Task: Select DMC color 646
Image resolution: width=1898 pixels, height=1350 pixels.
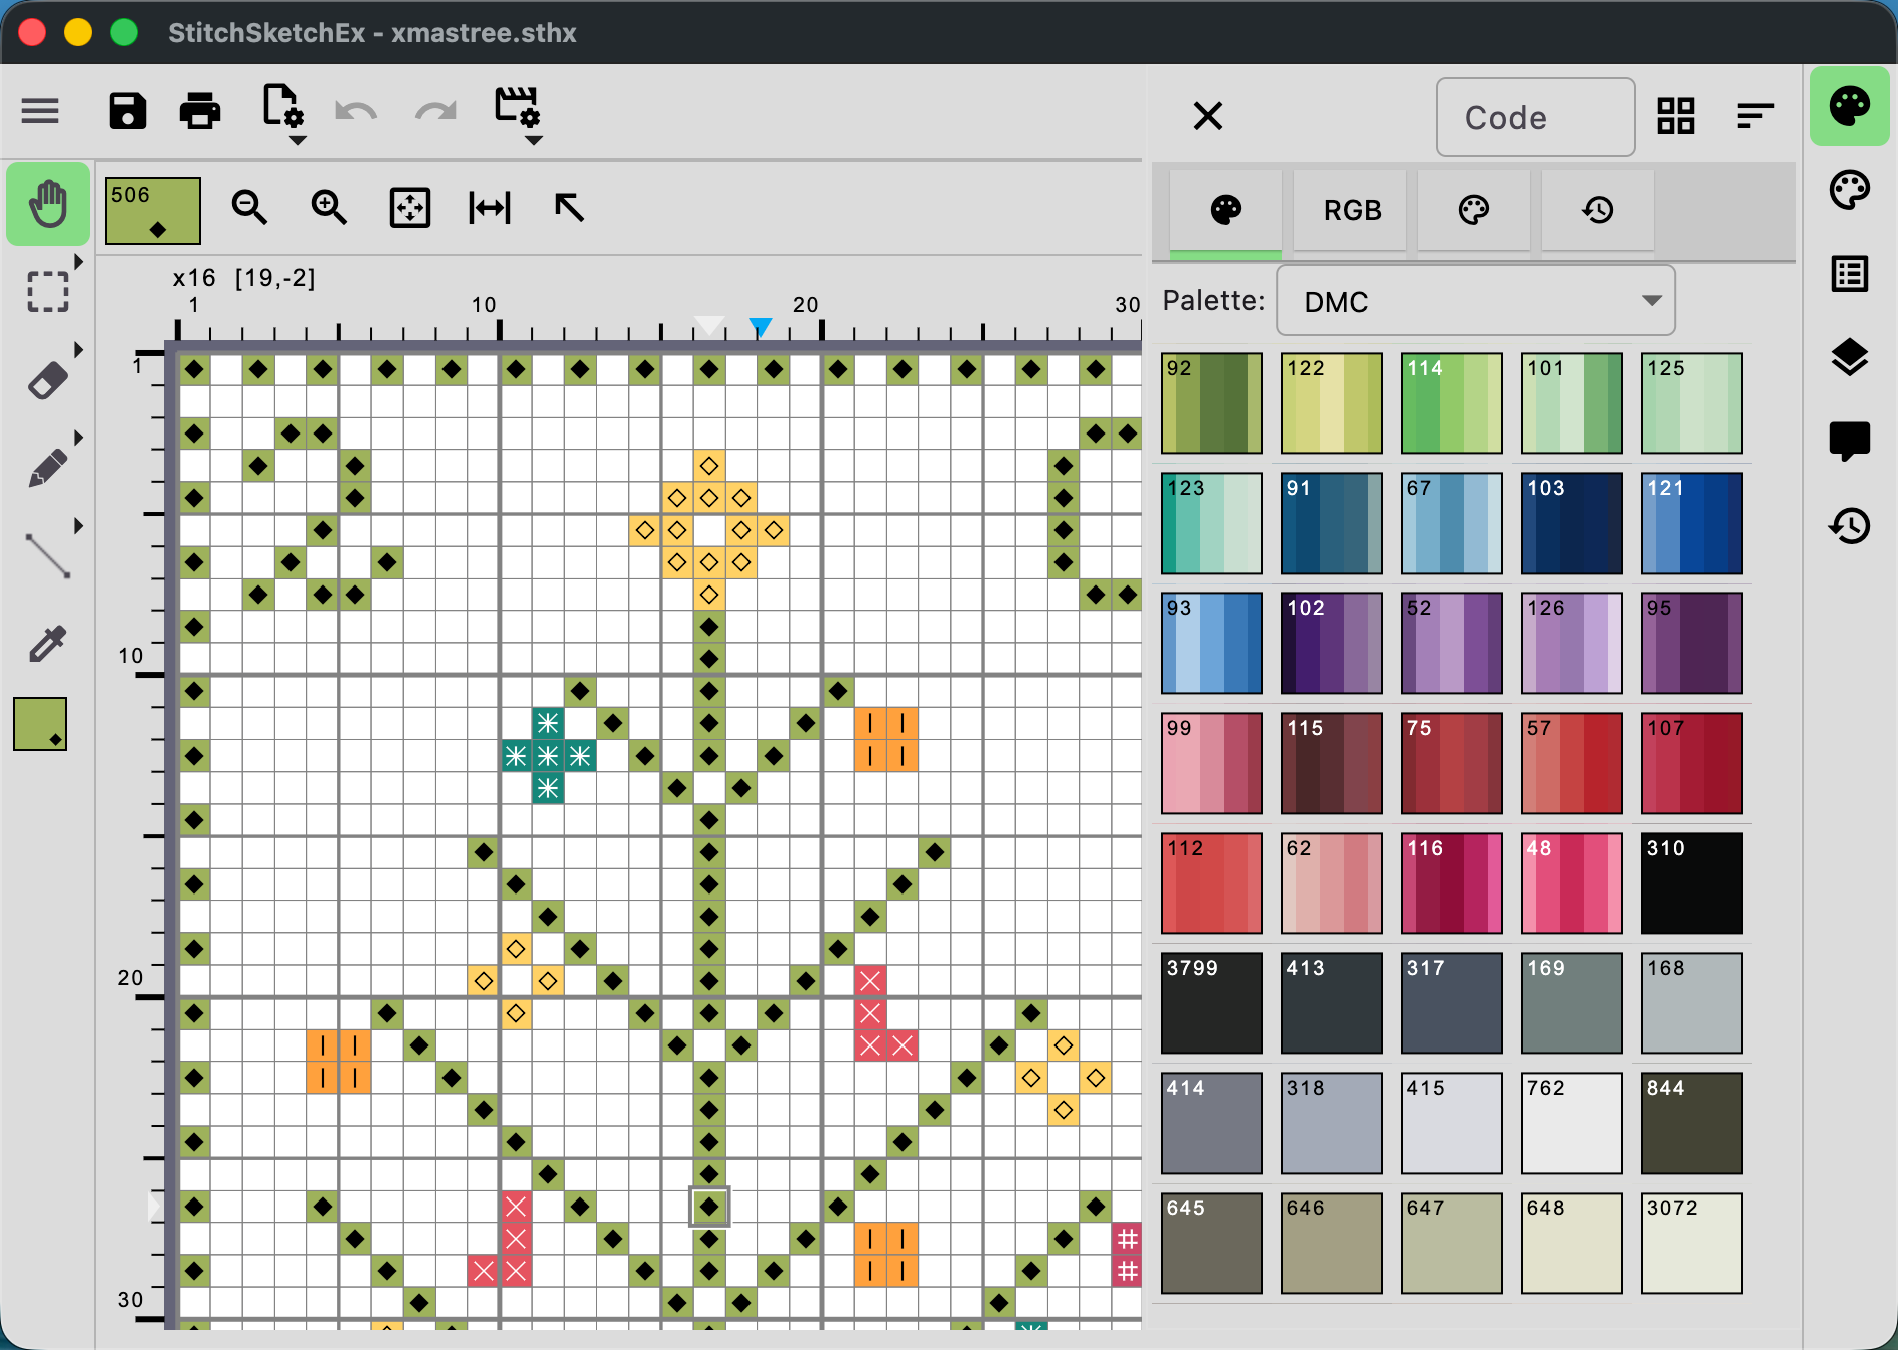Action: (x=1332, y=1243)
